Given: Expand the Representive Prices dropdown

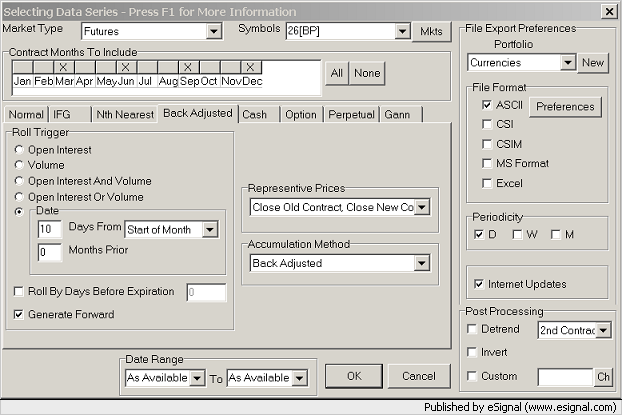Looking at the screenshot, I should pos(421,208).
